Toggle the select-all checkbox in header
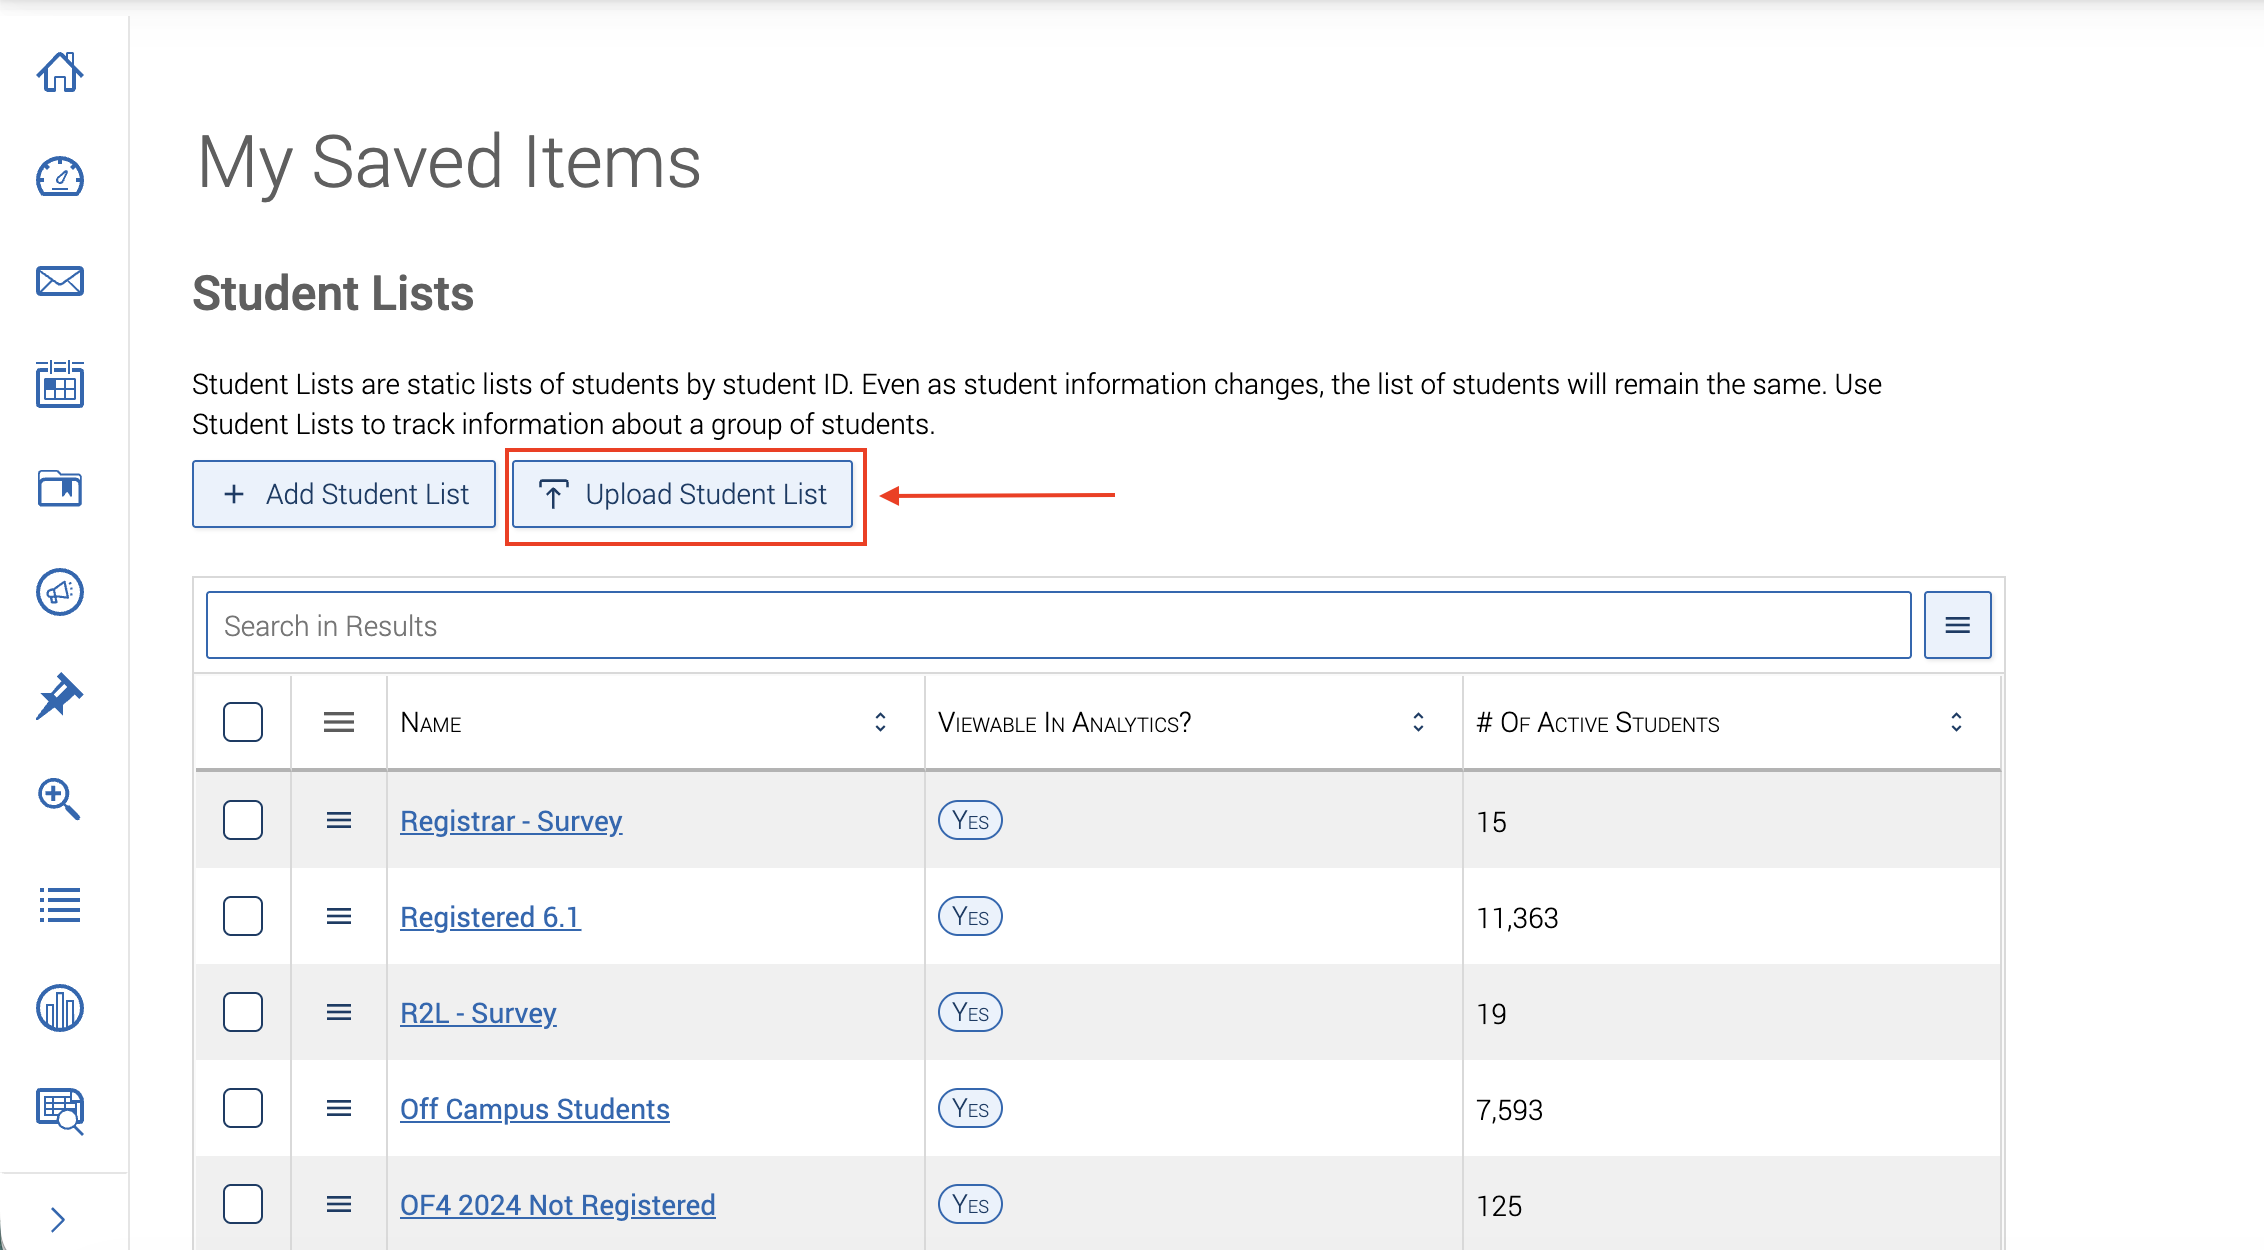The image size is (2264, 1250). pos(243,722)
